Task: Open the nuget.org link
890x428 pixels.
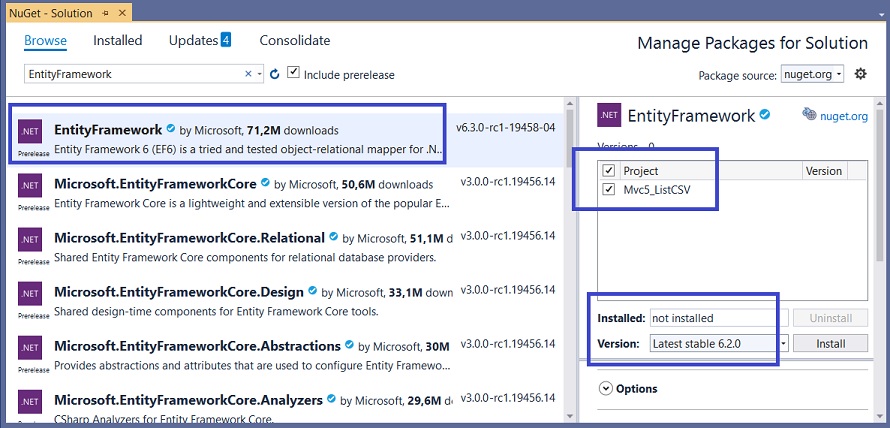Action: [x=843, y=116]
